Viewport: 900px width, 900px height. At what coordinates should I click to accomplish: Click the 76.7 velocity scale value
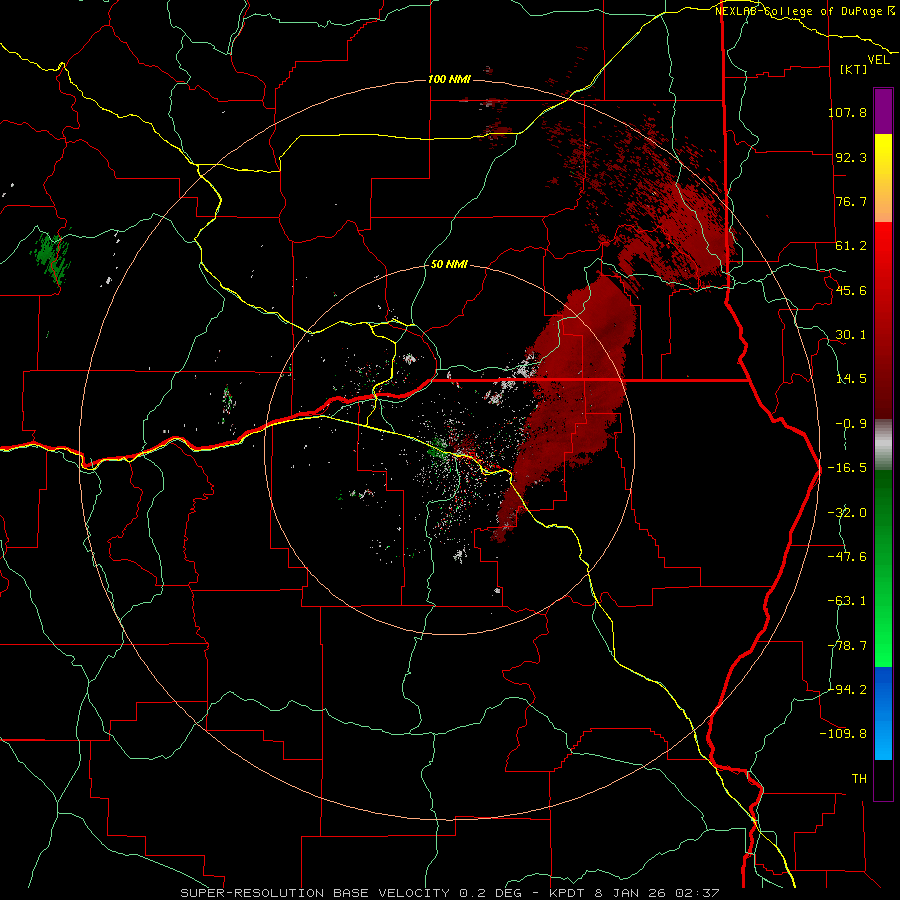851,201
